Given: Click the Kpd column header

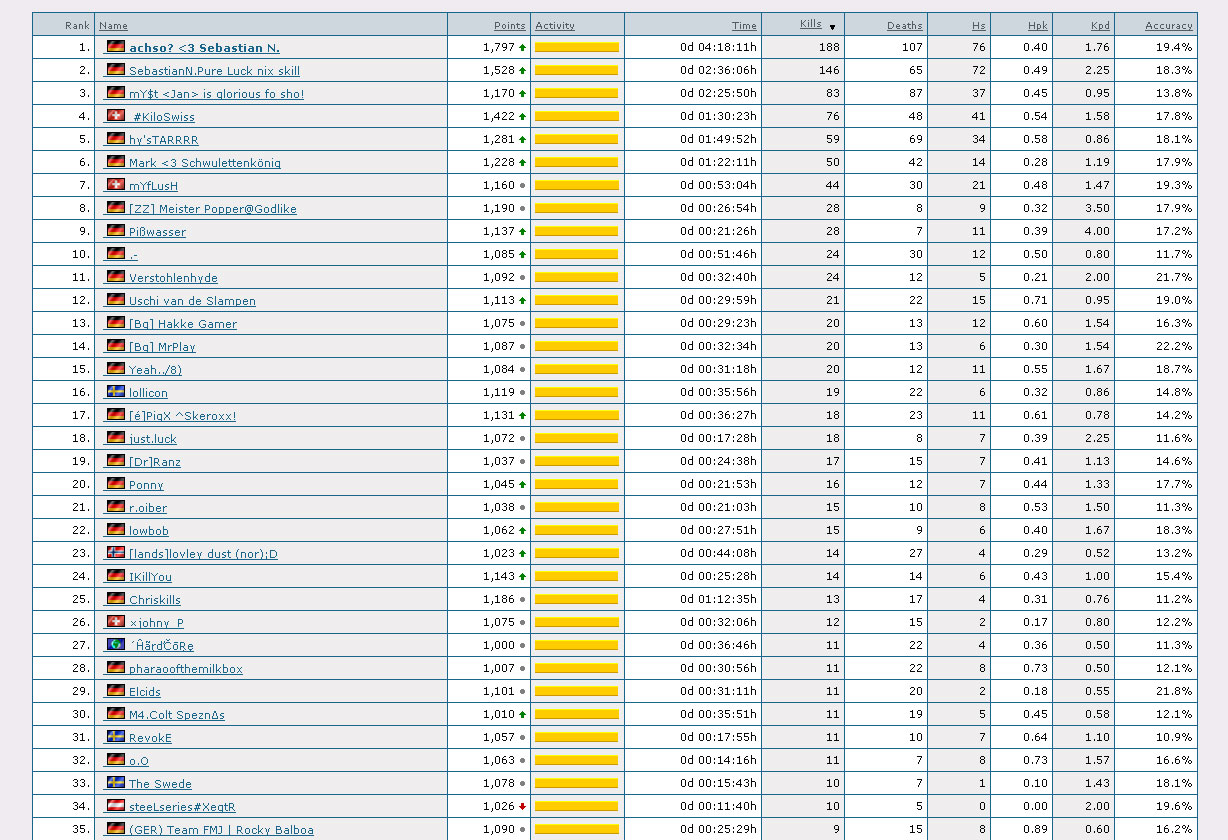Looking at the screenshot, I should pyautogui.click(x=1100, y=26).
